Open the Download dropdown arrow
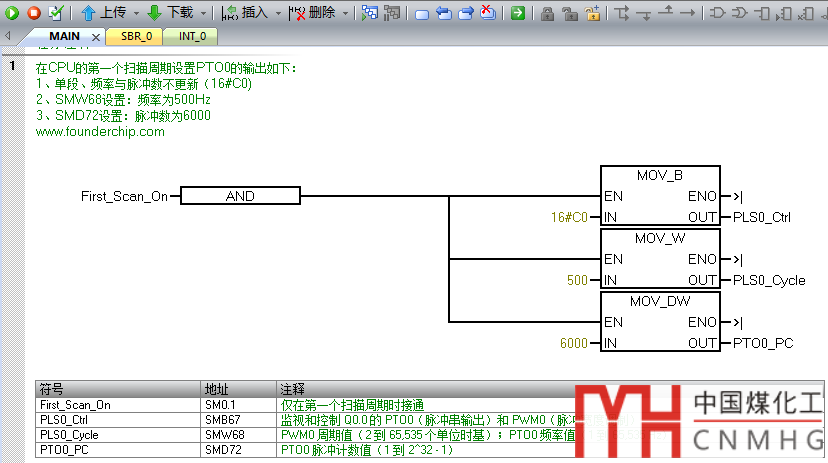 pos(203,14)
